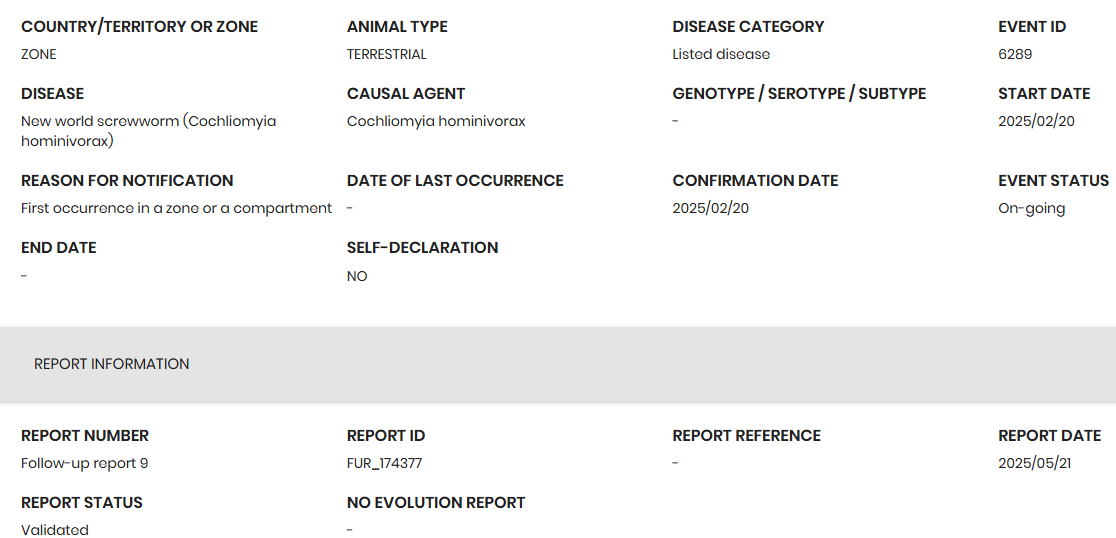Click the confirmation date value 2025/02/20
1116x538 pixels.
pyautogui.click(x=710, y=208)
